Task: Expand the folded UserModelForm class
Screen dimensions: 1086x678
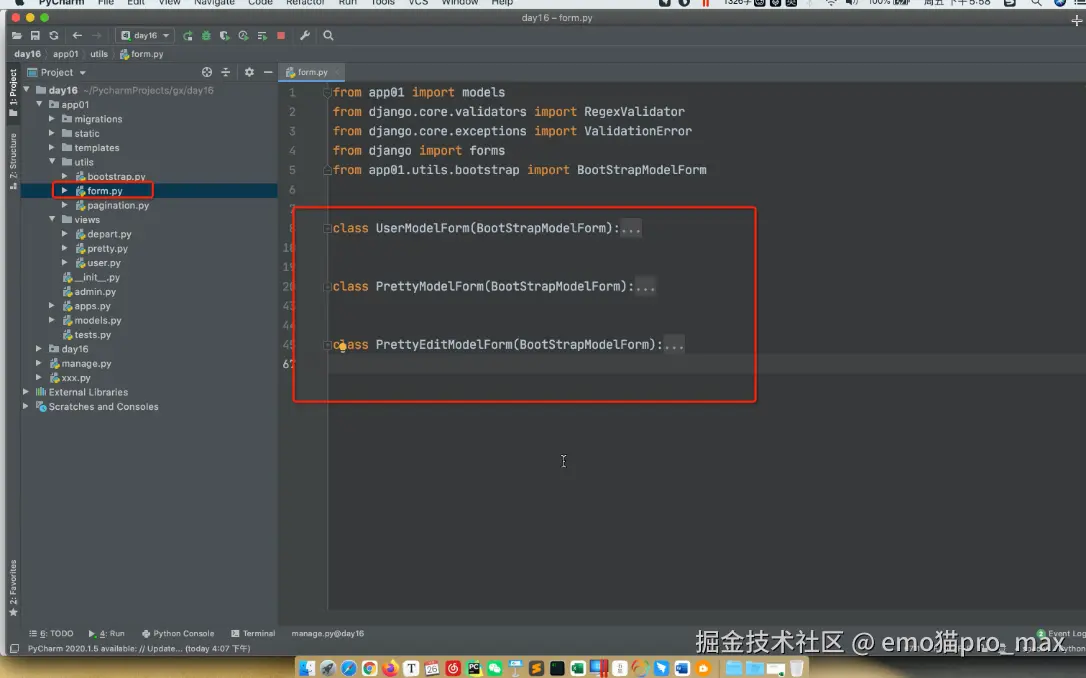Action: [327, 228]
